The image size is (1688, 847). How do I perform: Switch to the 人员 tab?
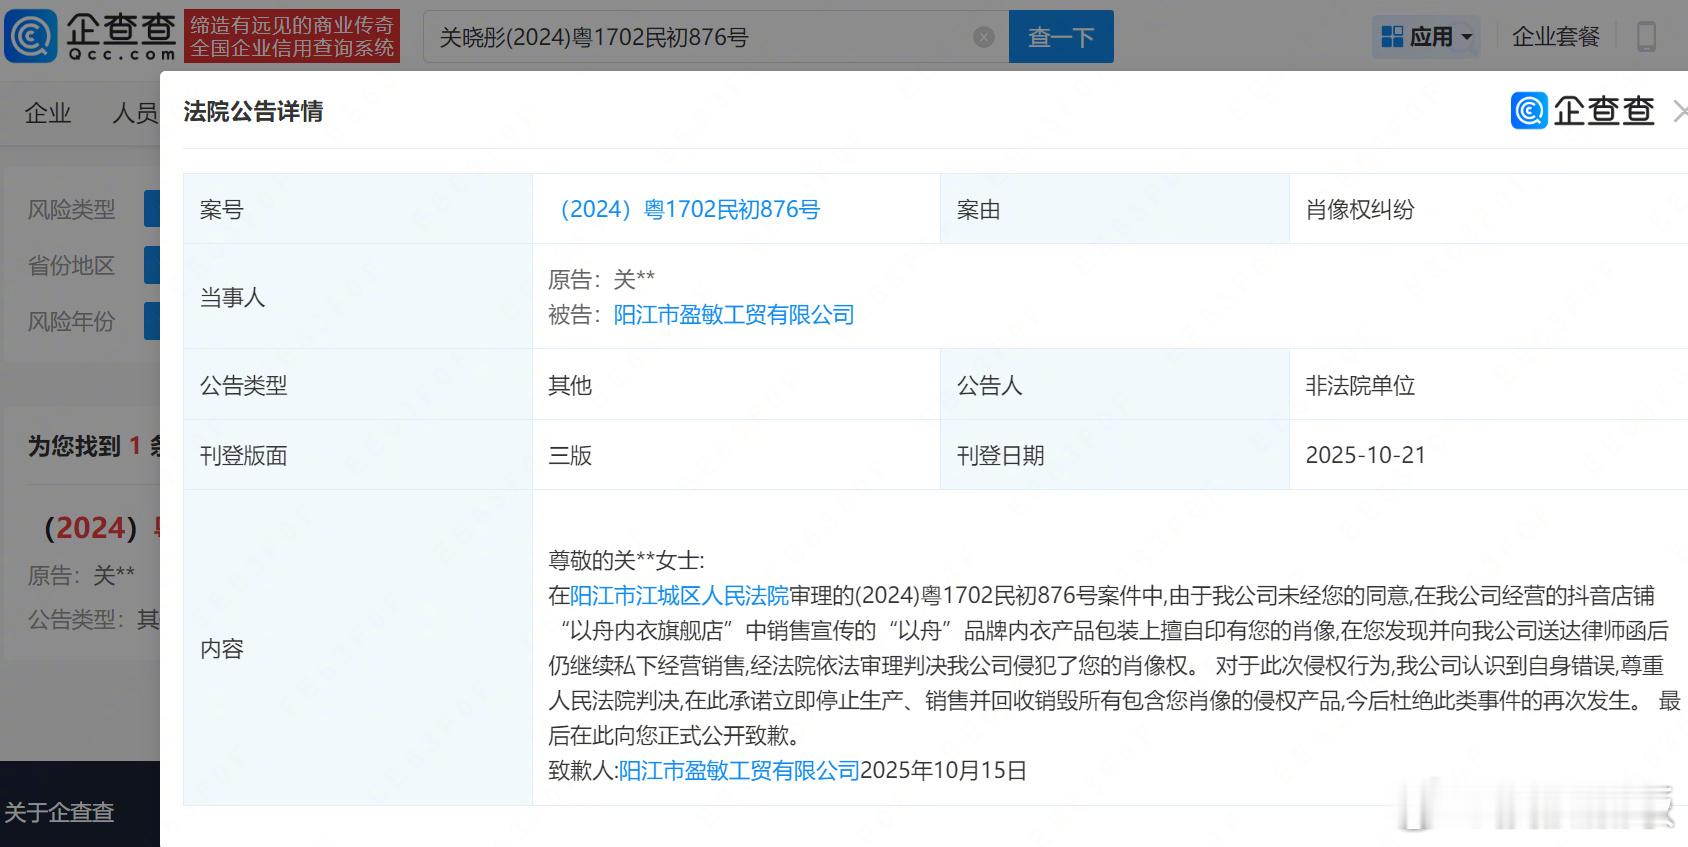click(x=135, y=113)
